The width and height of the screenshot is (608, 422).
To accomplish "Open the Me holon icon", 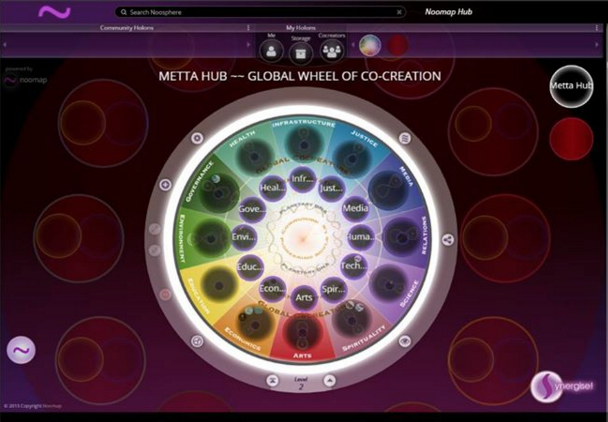I will coord(271,48).
